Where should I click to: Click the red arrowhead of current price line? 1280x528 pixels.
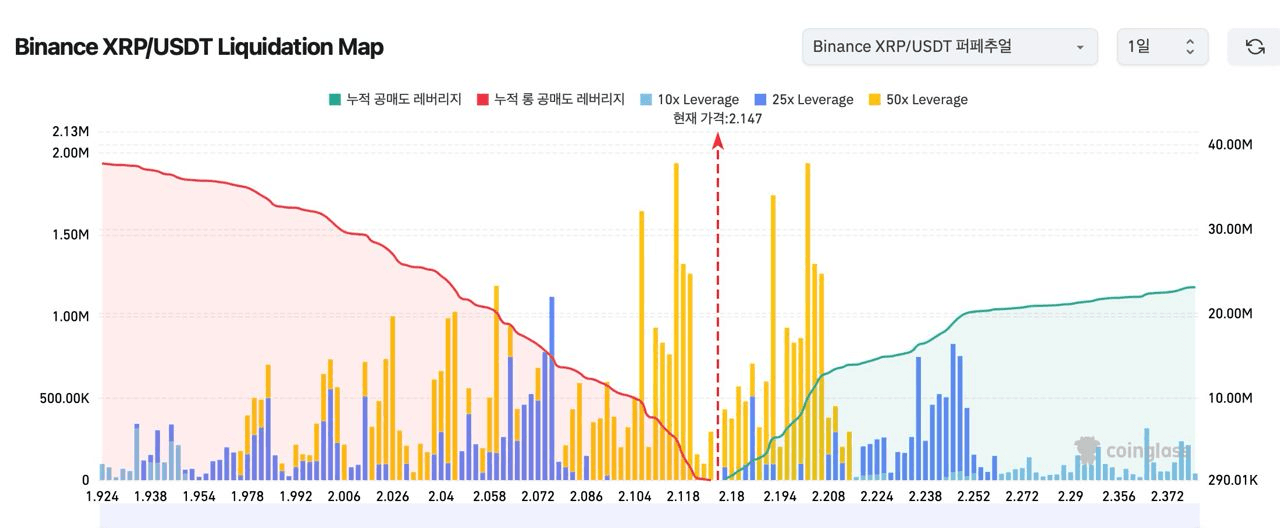[x=717, y=140]
